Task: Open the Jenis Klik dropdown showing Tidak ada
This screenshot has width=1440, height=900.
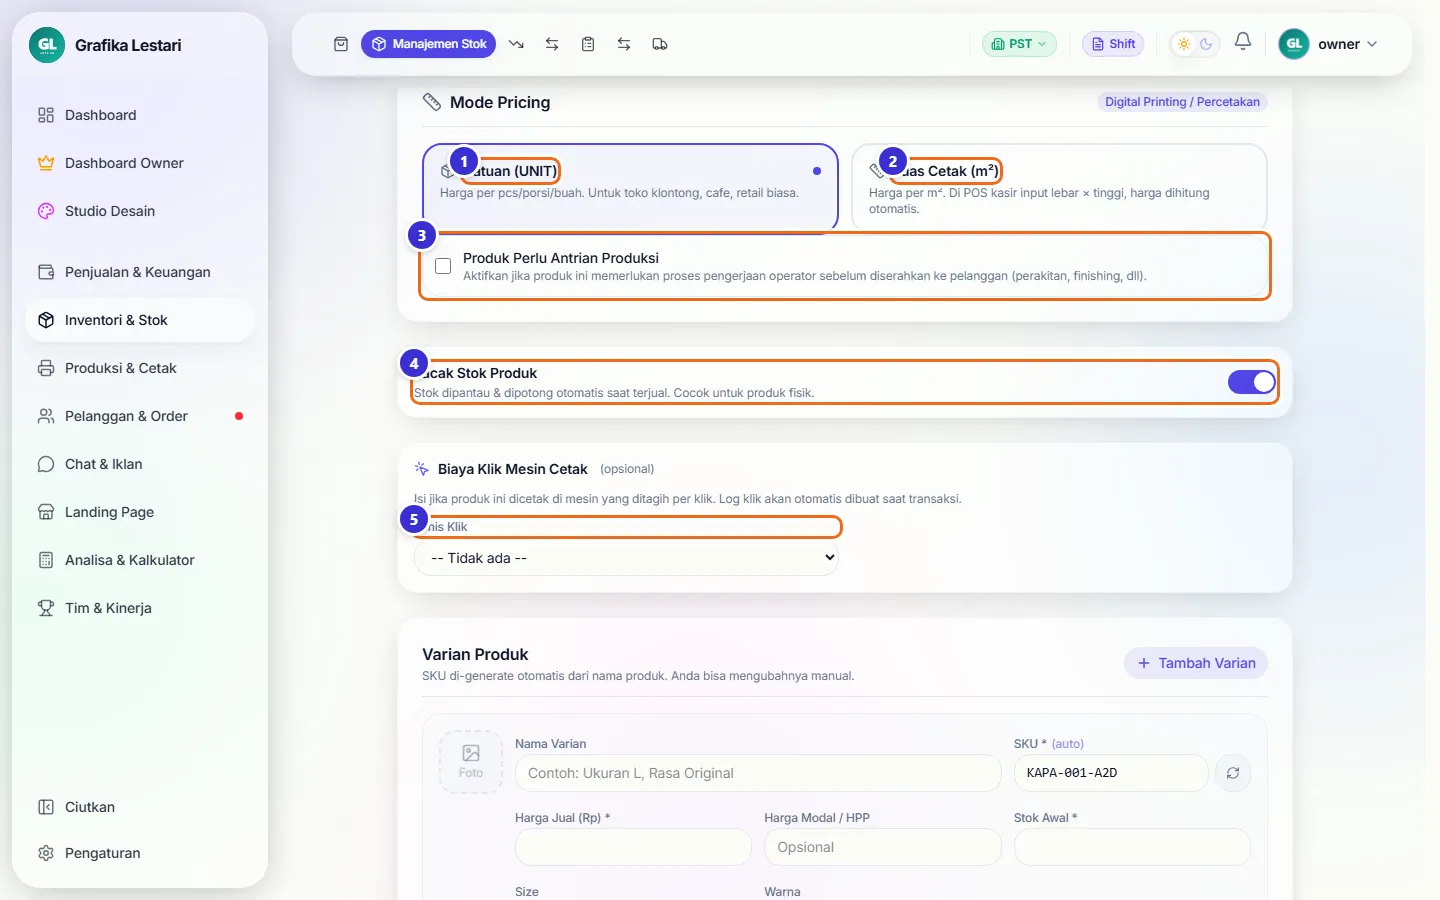Action: pos(626,558)
